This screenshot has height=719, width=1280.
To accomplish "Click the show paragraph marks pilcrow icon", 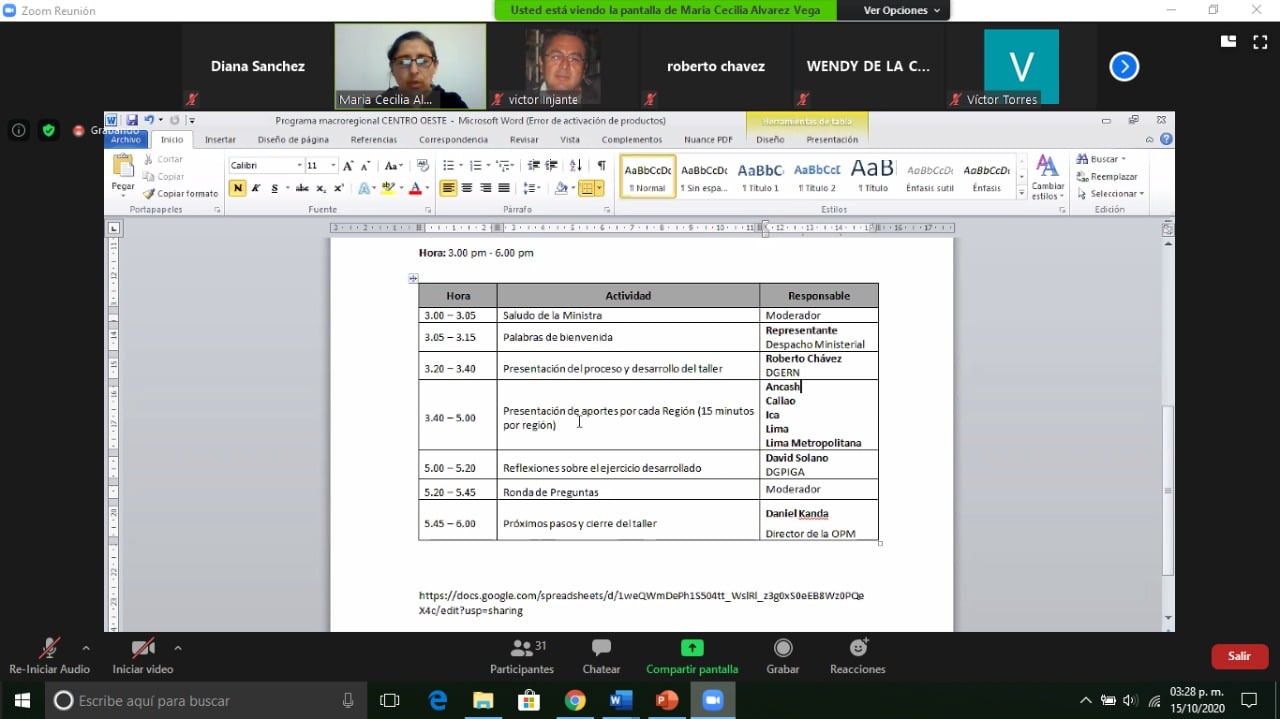I will click(x=601, y=165).
